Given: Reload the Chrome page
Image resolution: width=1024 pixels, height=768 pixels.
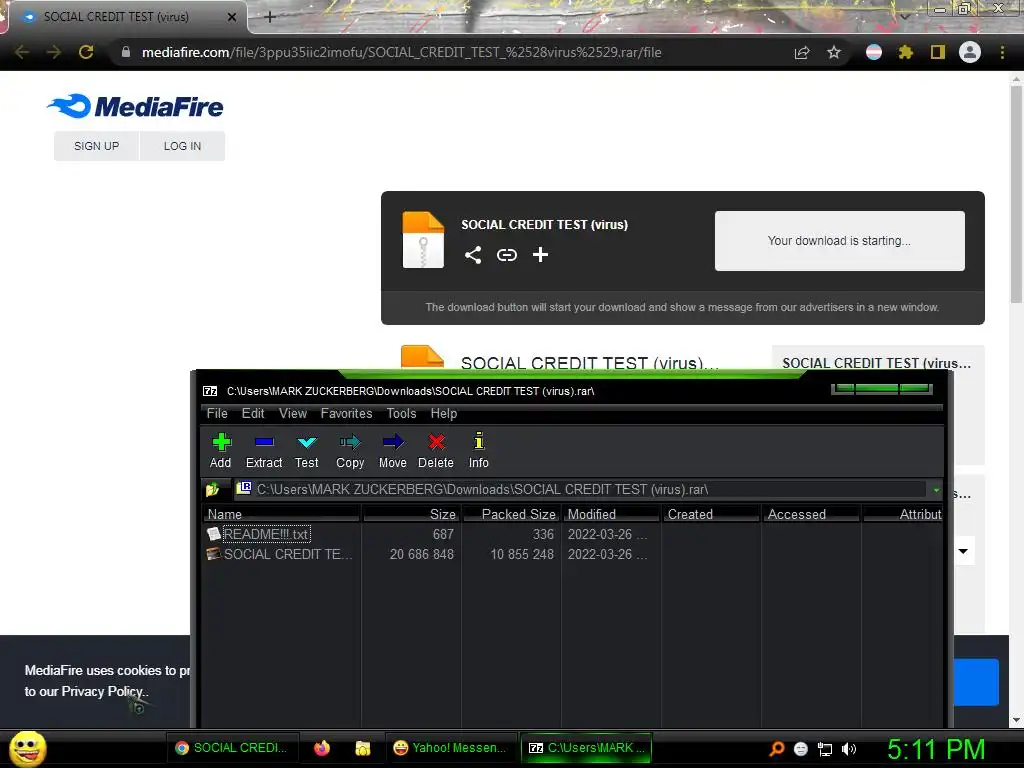Looking at the screenshot, I should click(x=86, y=52).
